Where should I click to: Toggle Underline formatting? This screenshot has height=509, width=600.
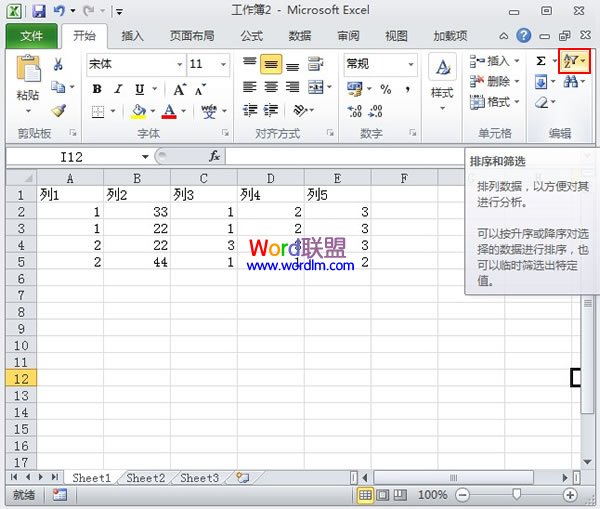(140, 90)
